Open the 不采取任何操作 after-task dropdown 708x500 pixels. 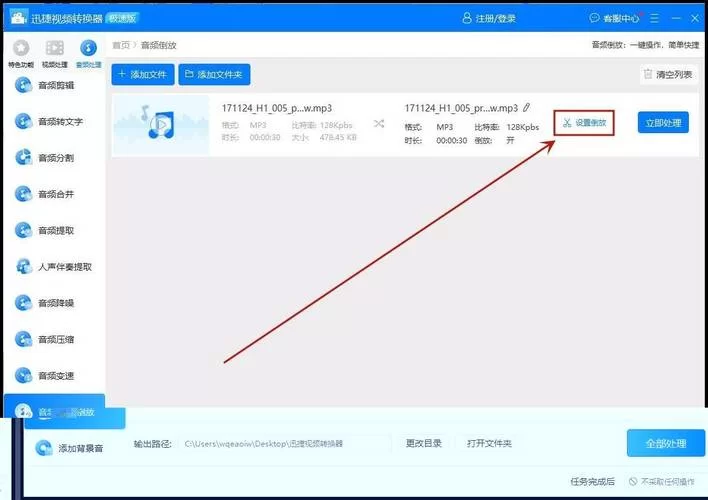point(662,481)
